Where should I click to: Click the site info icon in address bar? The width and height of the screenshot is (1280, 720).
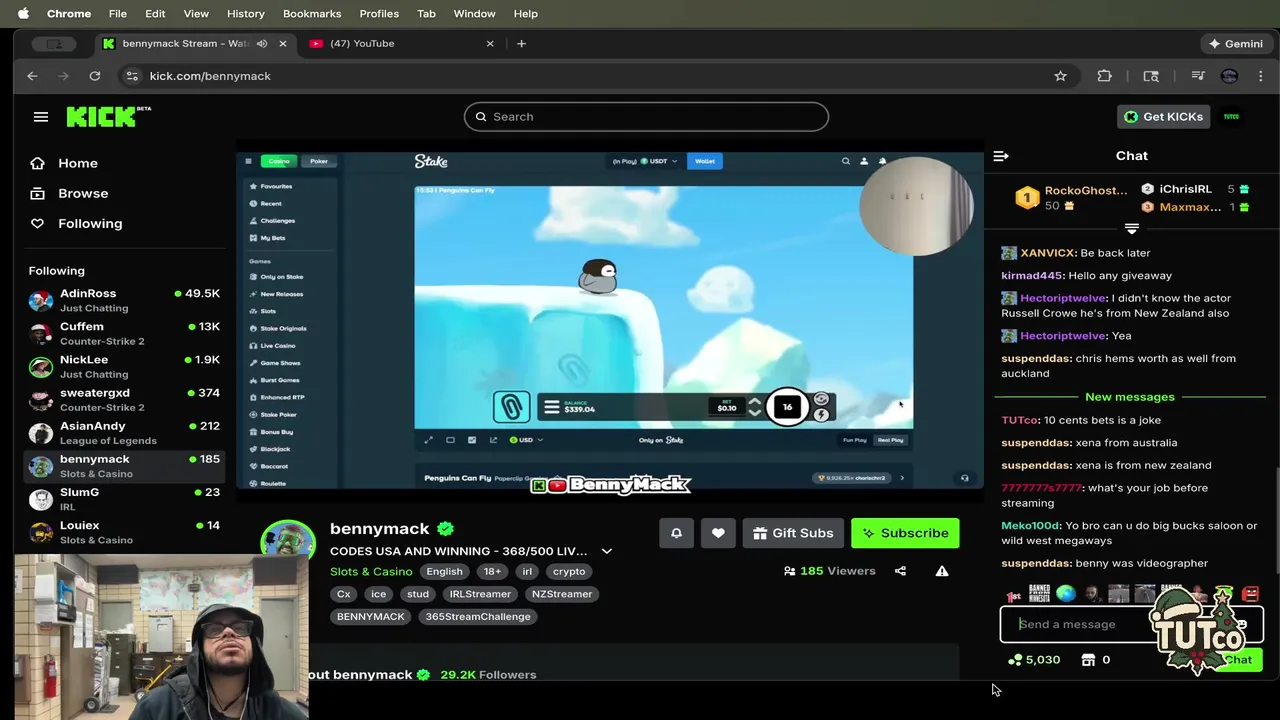132,76
